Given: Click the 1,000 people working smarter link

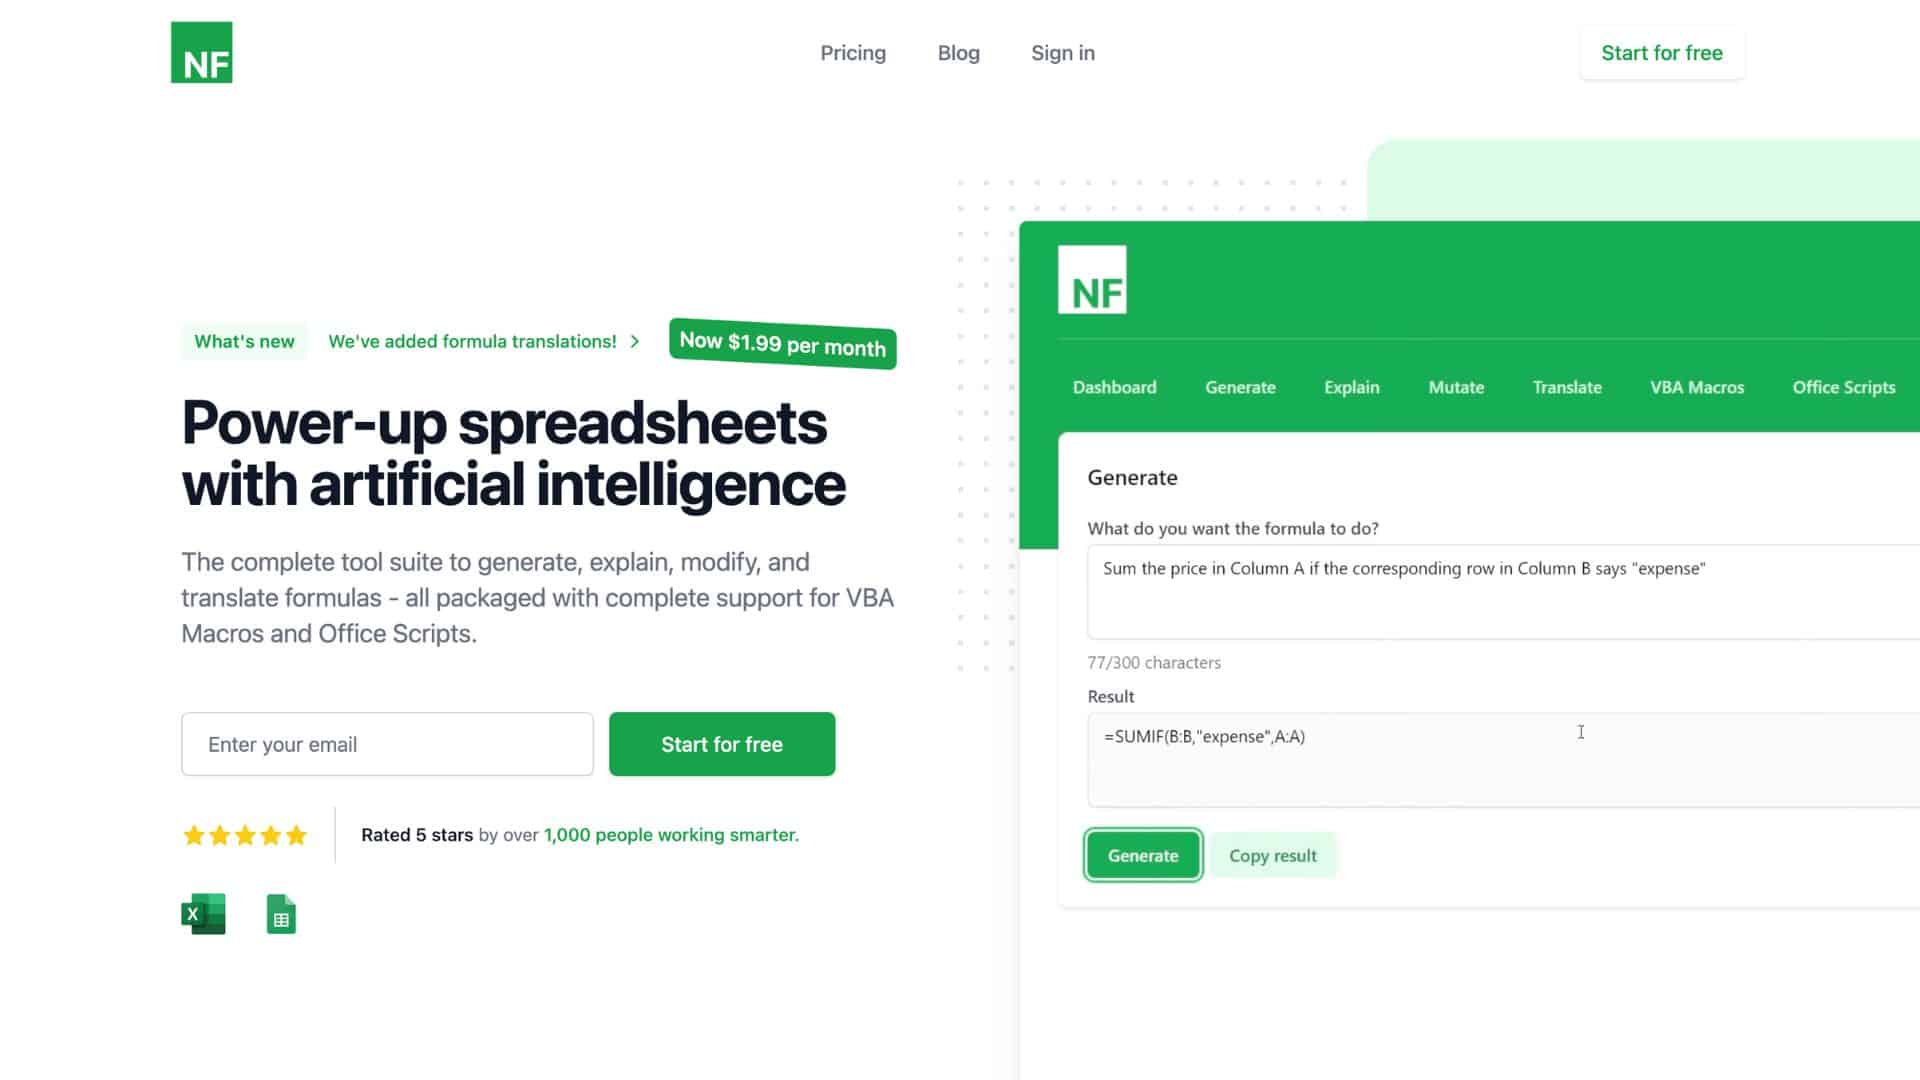Looking at the screenshot, I should tap(670, 833).
